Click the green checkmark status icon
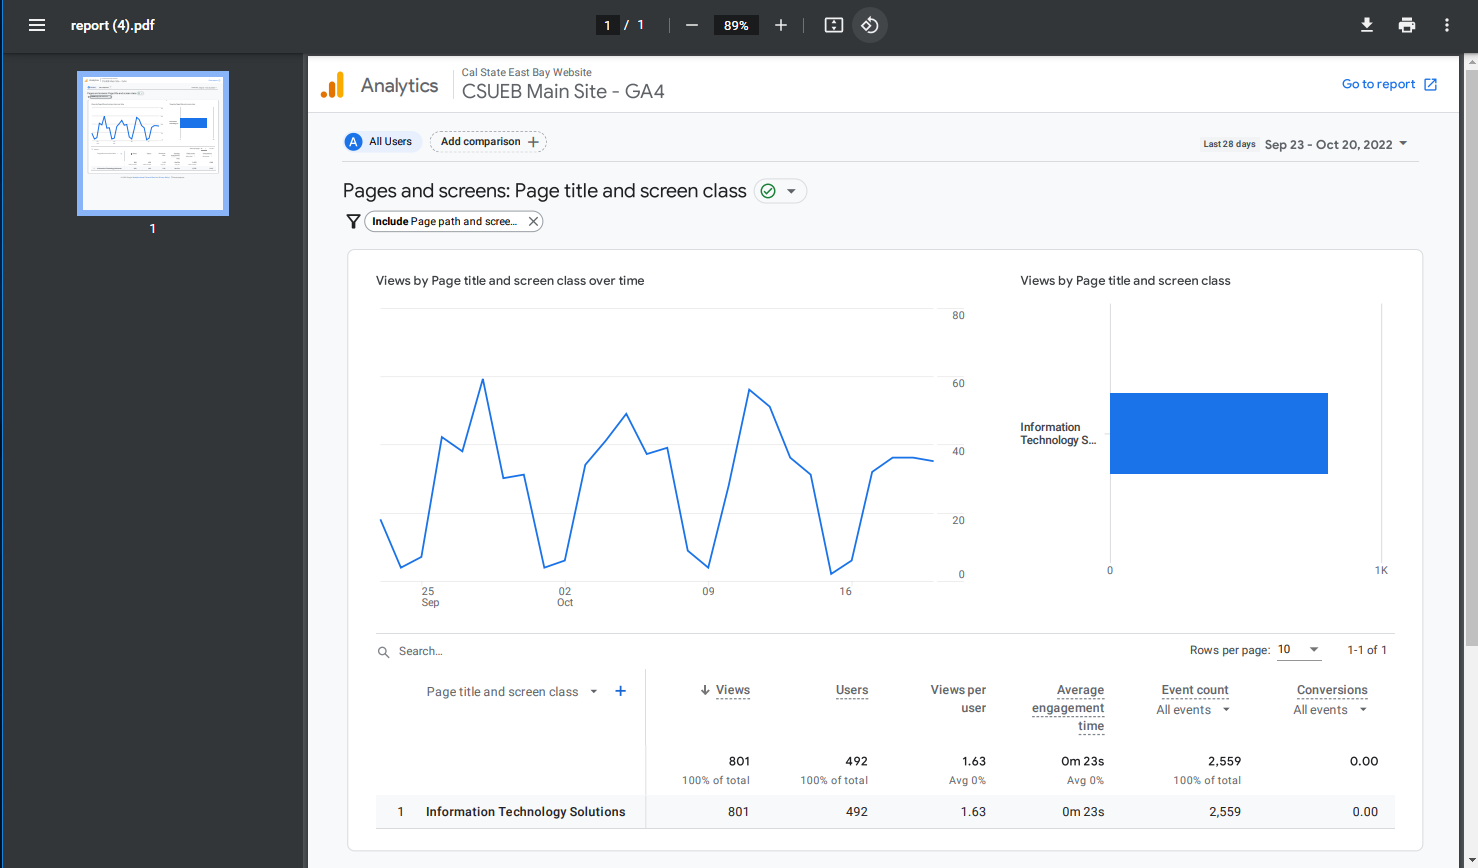1478x868 pixels. click(x=768, y=191)
